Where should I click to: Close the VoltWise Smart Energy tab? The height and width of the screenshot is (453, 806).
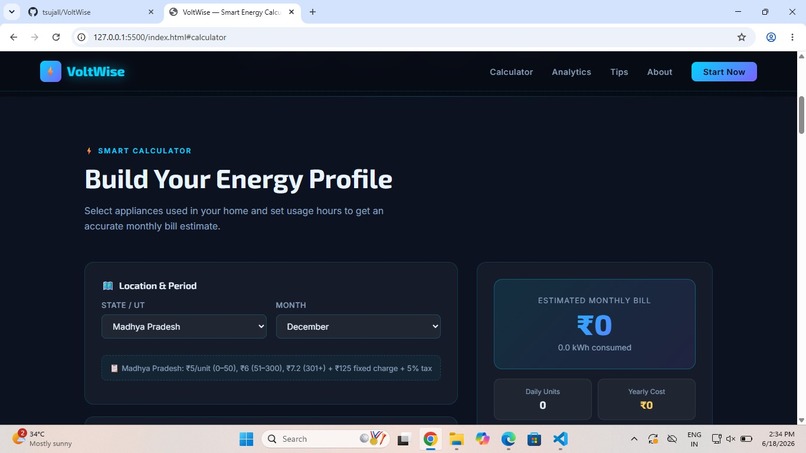tap(291, 12)
